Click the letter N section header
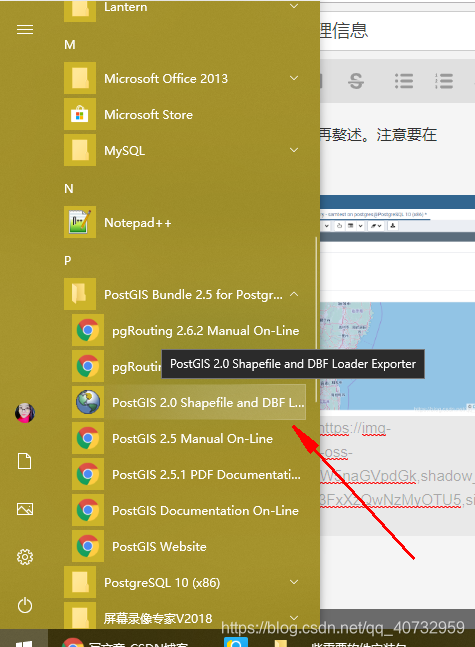This screenshot has width=475, height=647. pos(69,189)
